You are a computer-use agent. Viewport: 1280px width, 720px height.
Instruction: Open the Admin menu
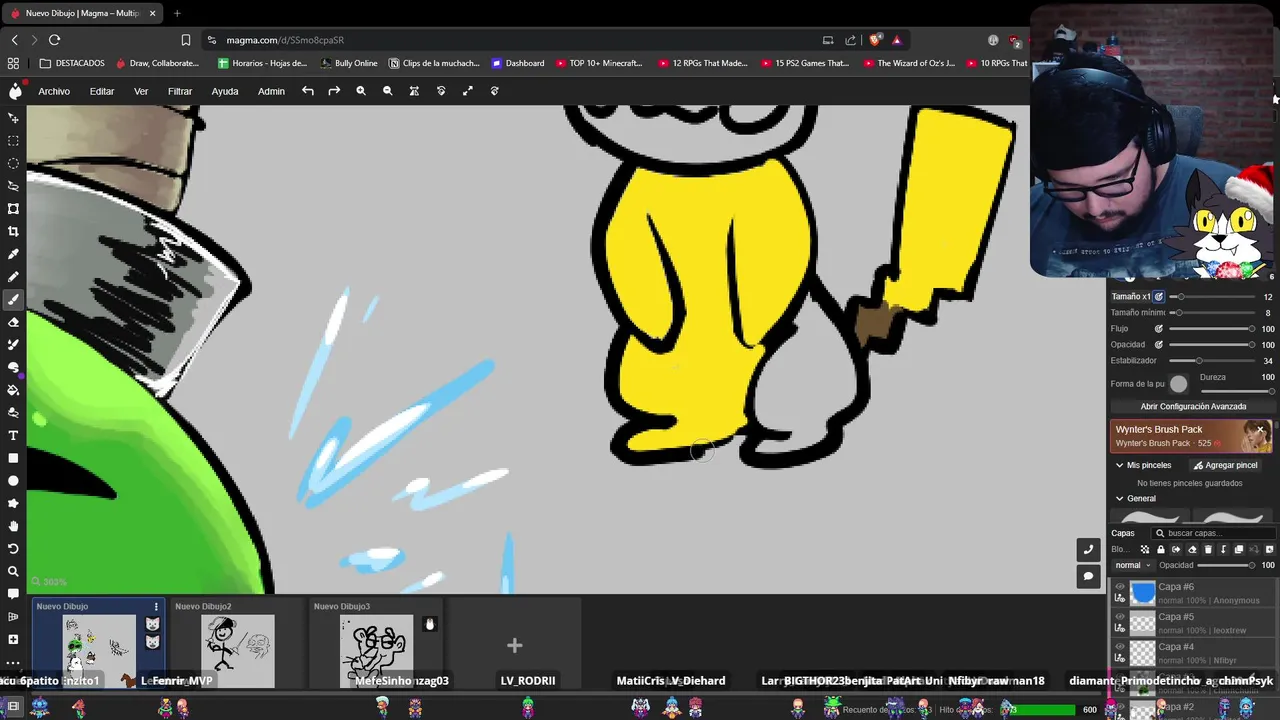tap(271, 91)
